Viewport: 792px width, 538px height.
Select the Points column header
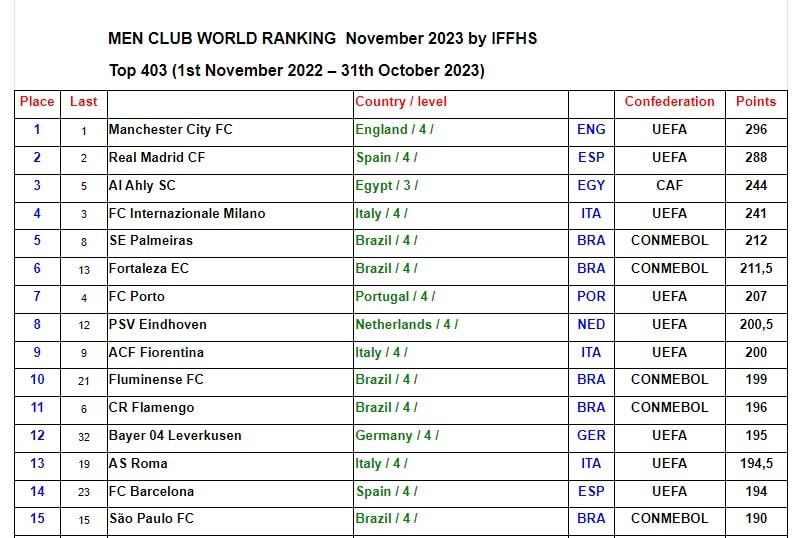click(756, 102)
